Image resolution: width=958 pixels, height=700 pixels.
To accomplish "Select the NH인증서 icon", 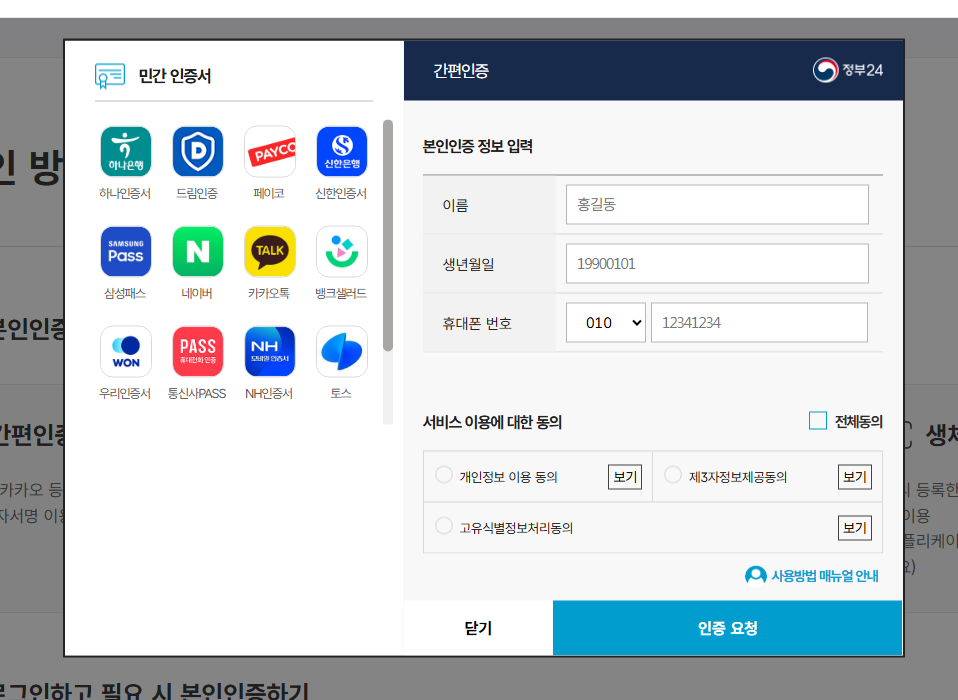I will [x=269, y=352].
